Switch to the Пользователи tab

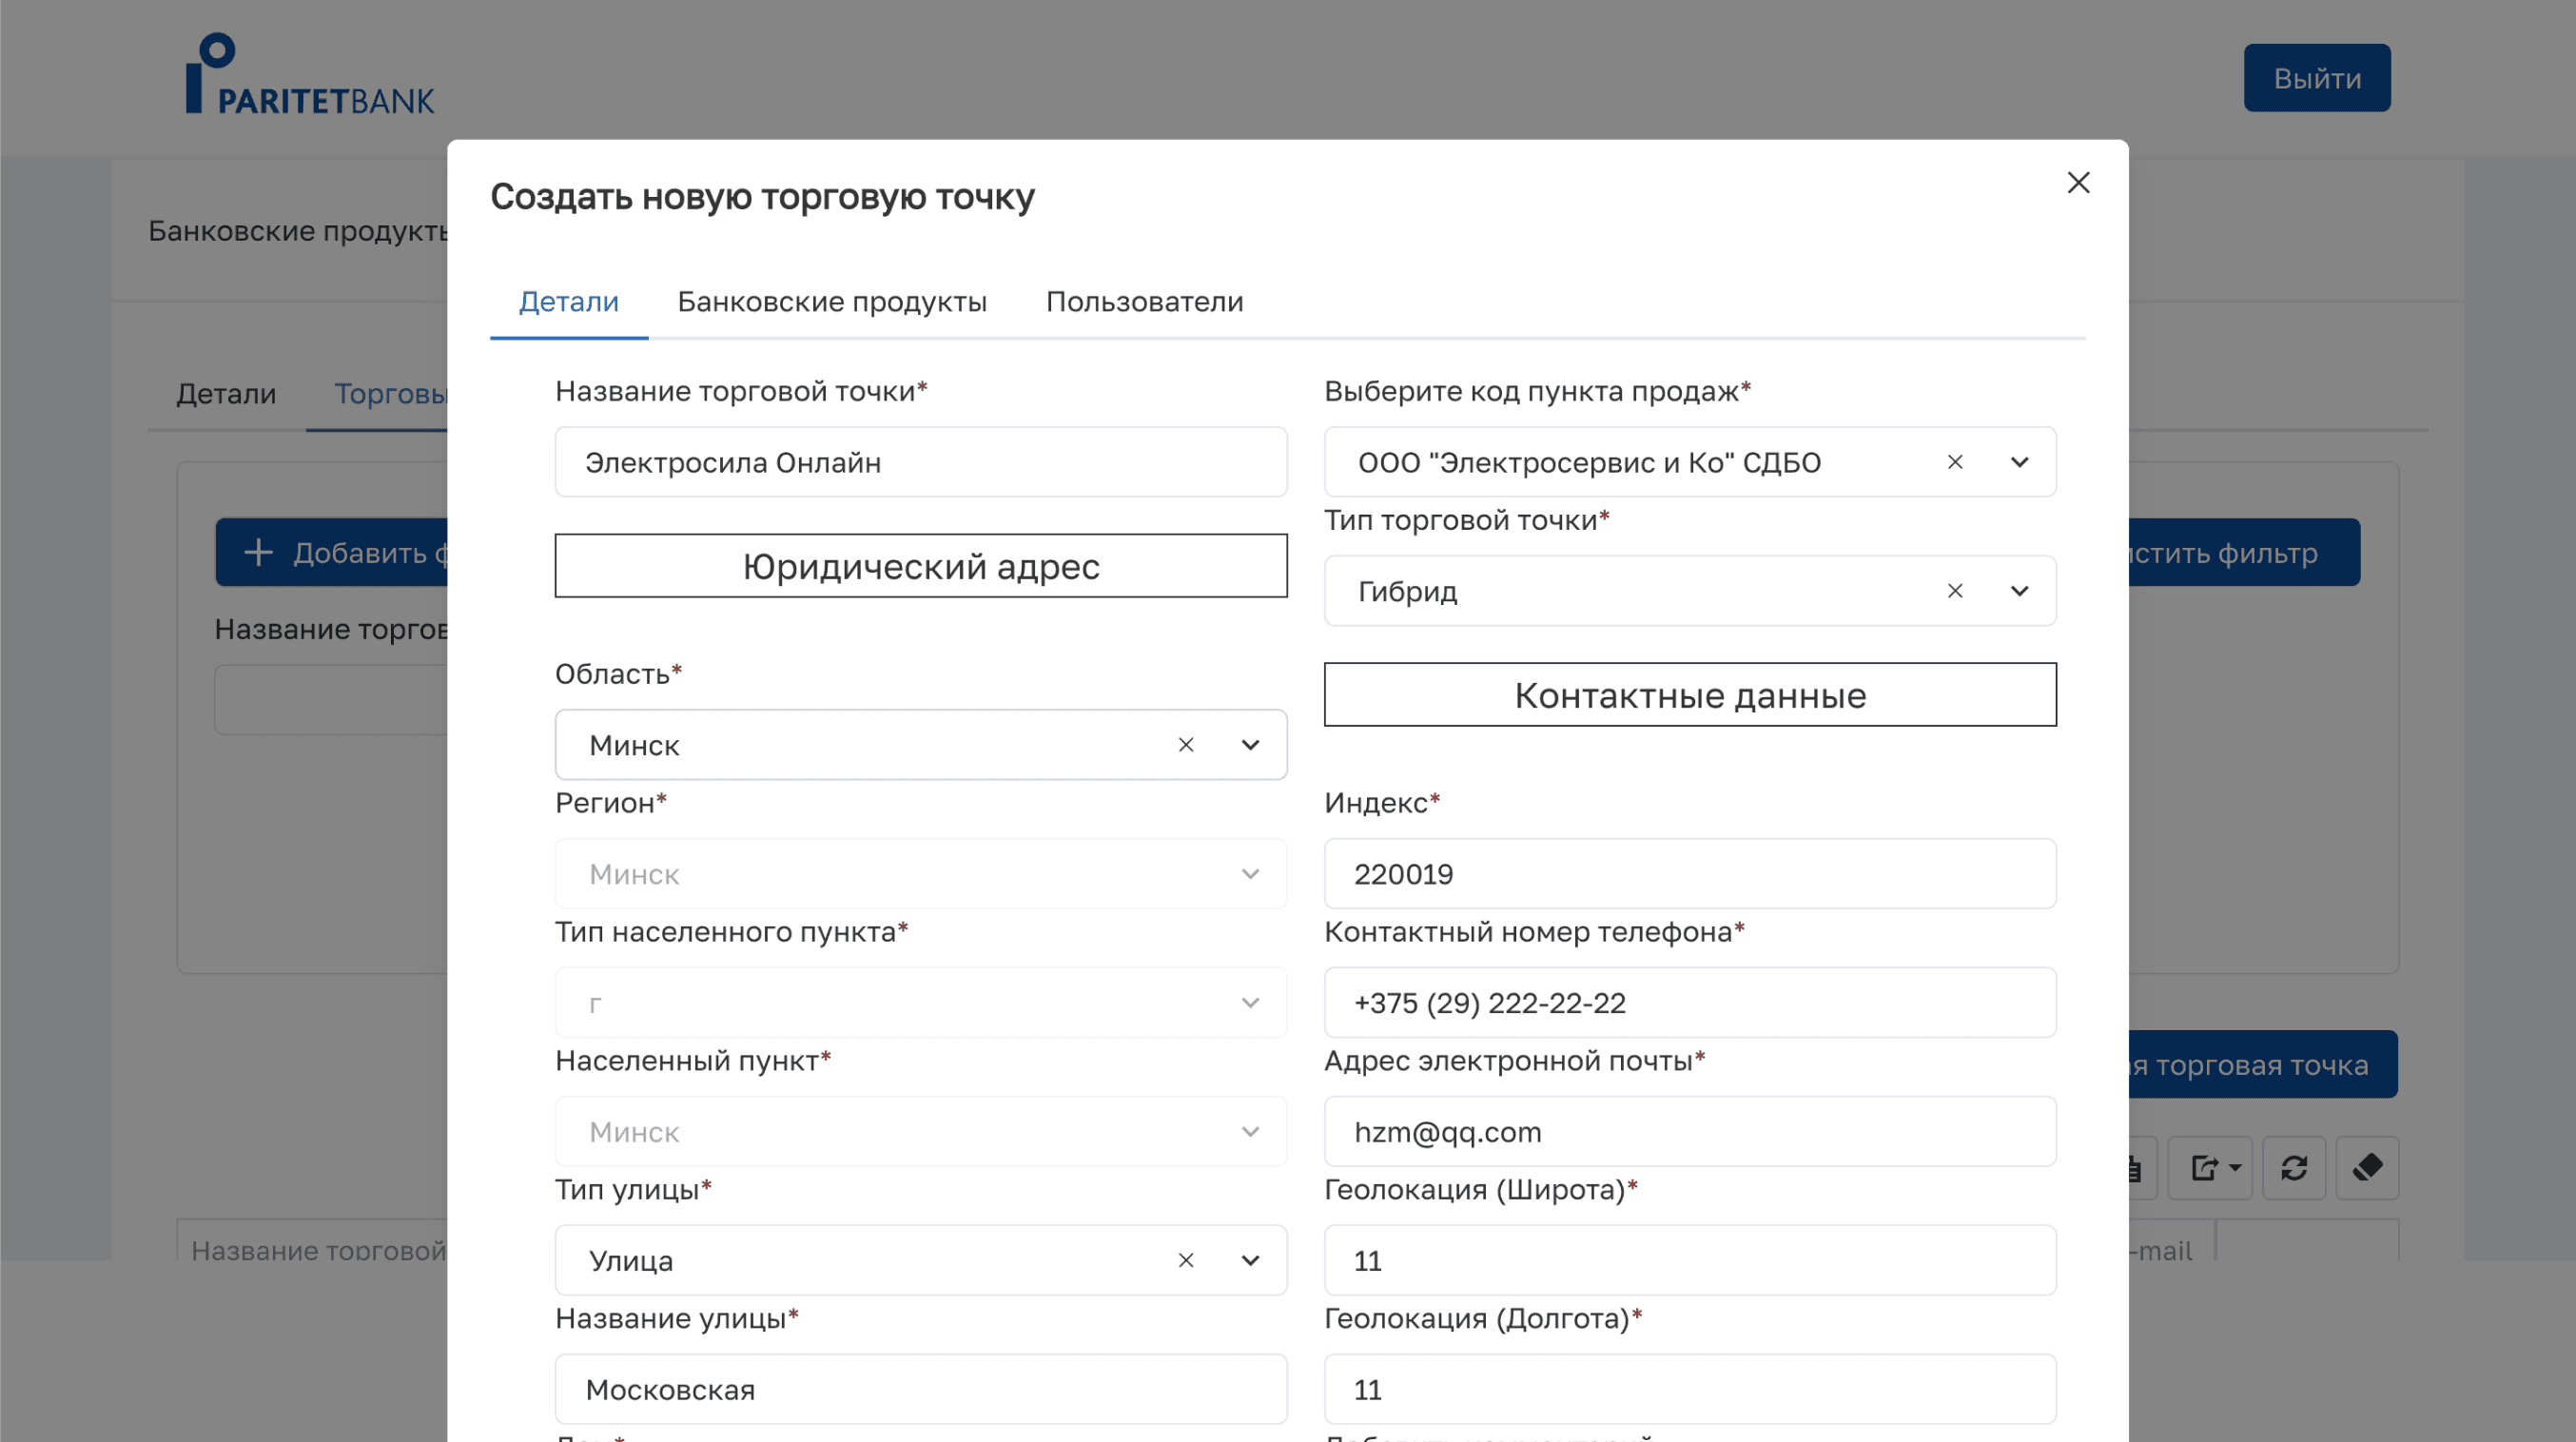1144,302
